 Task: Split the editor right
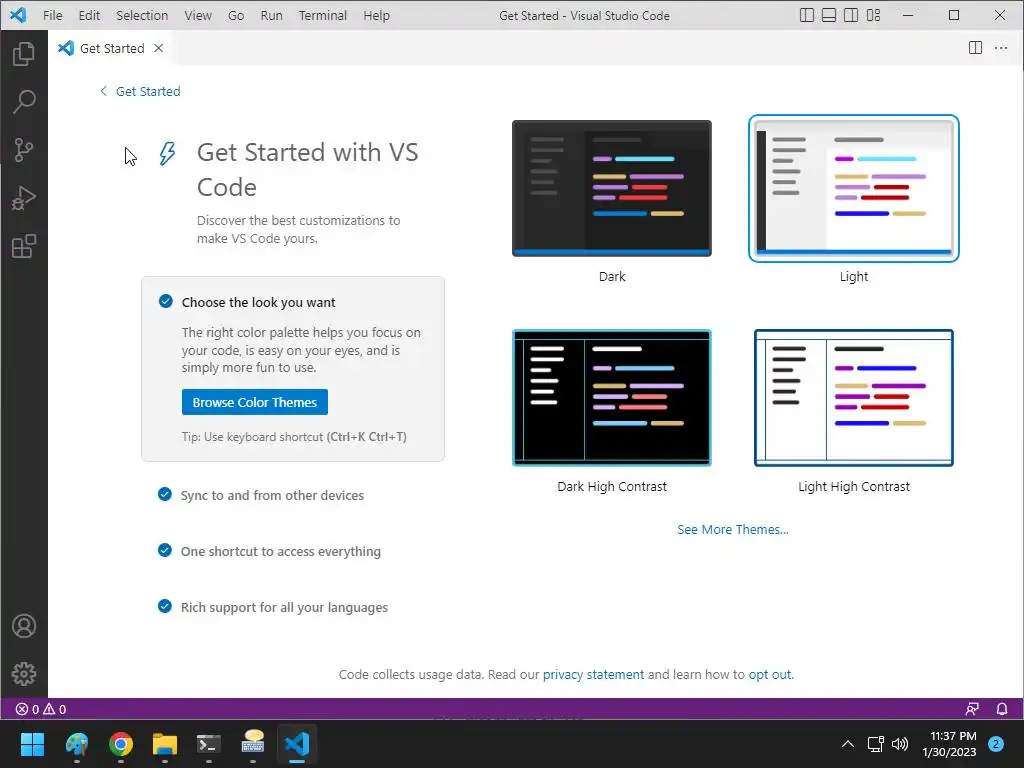[975, 48]
